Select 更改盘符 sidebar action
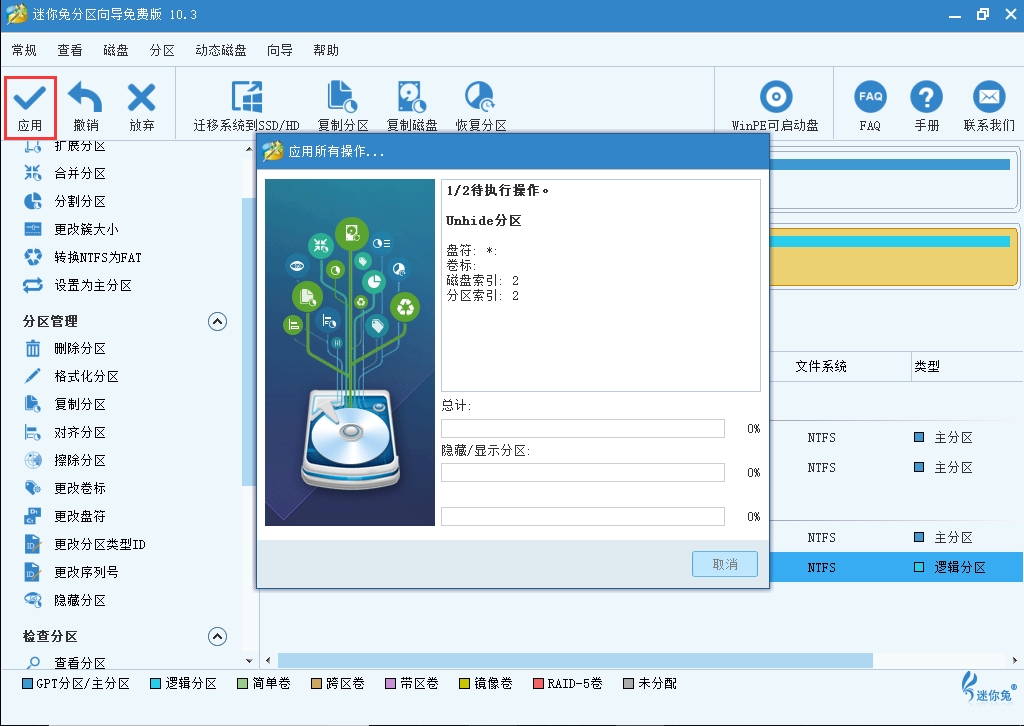This screenshot has height=726, width=1024. 65,516
